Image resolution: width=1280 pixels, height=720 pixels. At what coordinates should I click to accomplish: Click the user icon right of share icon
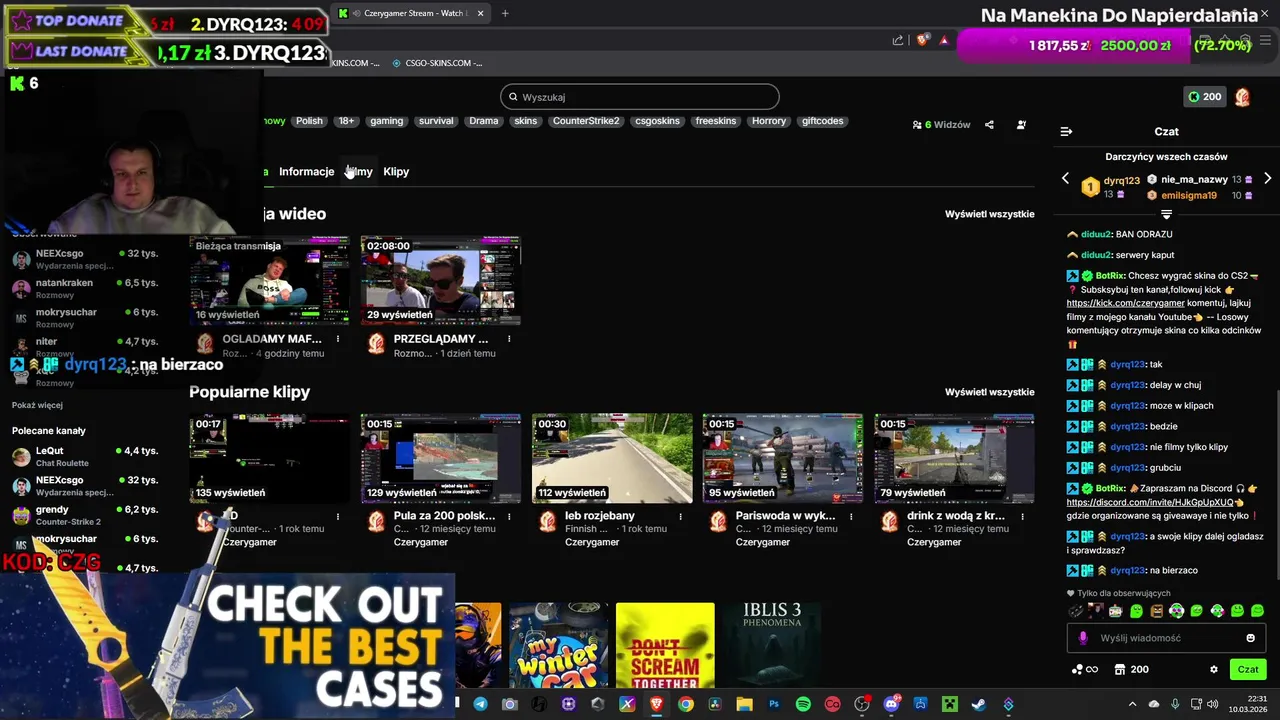[1021, 125]
